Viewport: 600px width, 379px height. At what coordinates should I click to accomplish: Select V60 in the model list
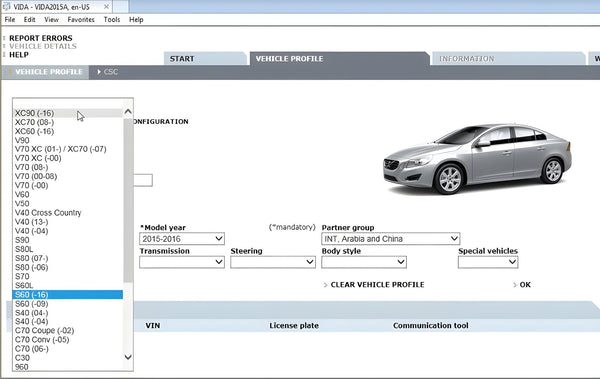[x=68, y=194]
